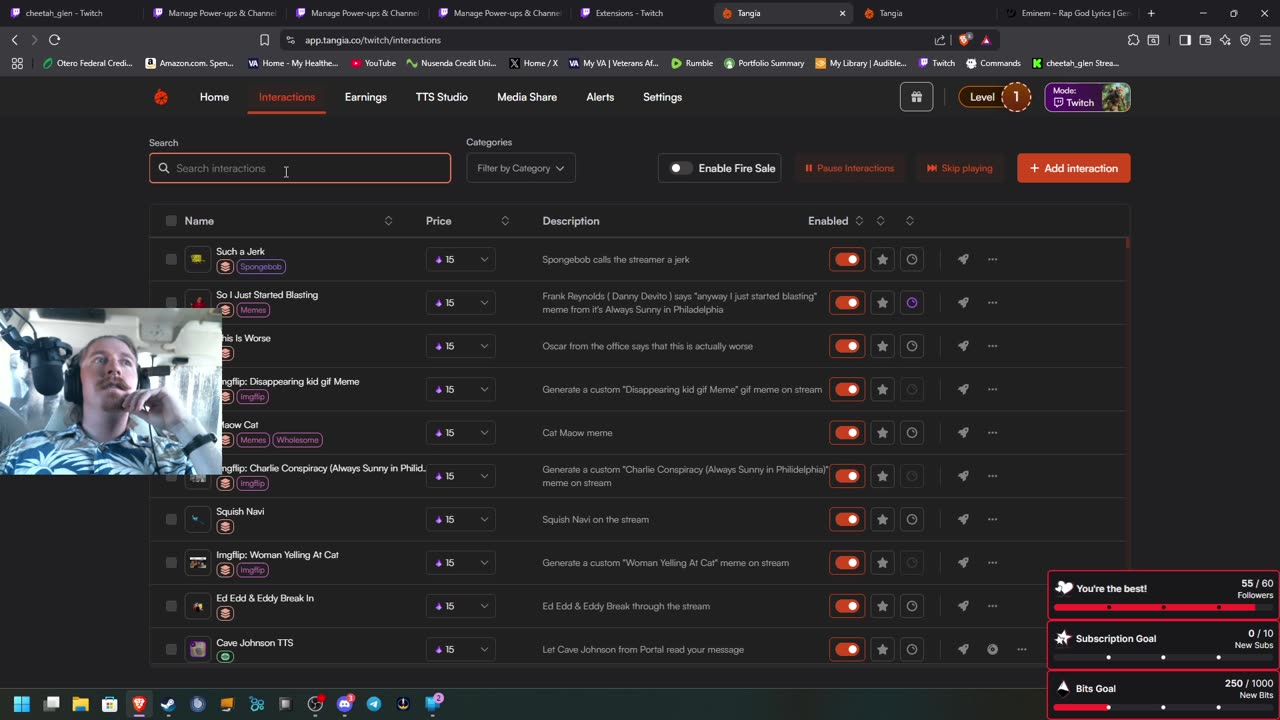1280x720 pixels.
Task: Open clock icon for Ed Edd & Eddy row
Action: [912, 606]
